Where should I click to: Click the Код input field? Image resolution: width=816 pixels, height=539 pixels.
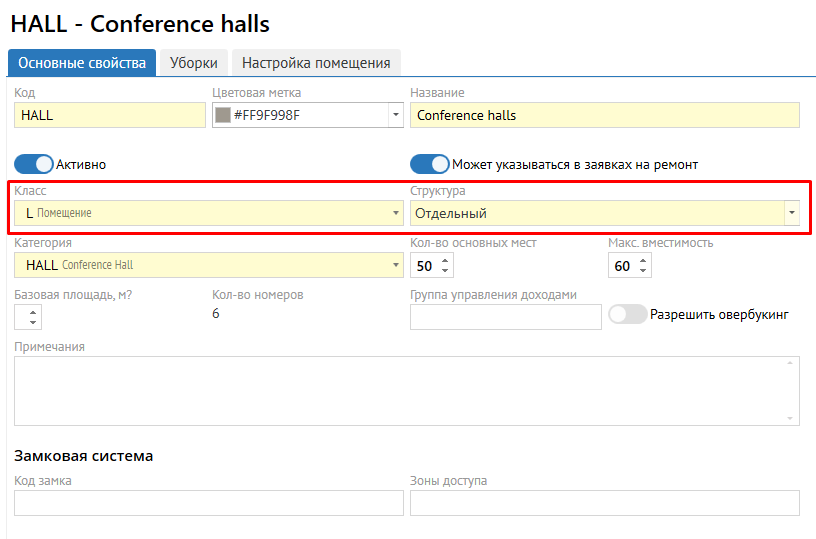[x=110, y=115]
